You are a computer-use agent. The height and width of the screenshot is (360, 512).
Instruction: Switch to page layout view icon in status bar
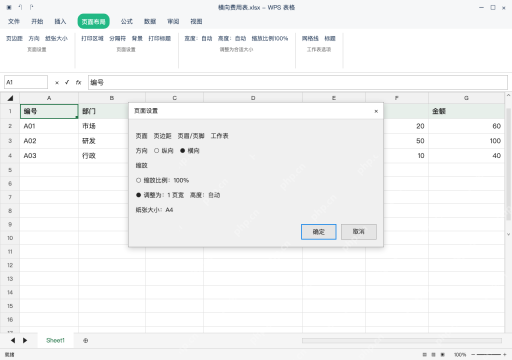(433, 355)
